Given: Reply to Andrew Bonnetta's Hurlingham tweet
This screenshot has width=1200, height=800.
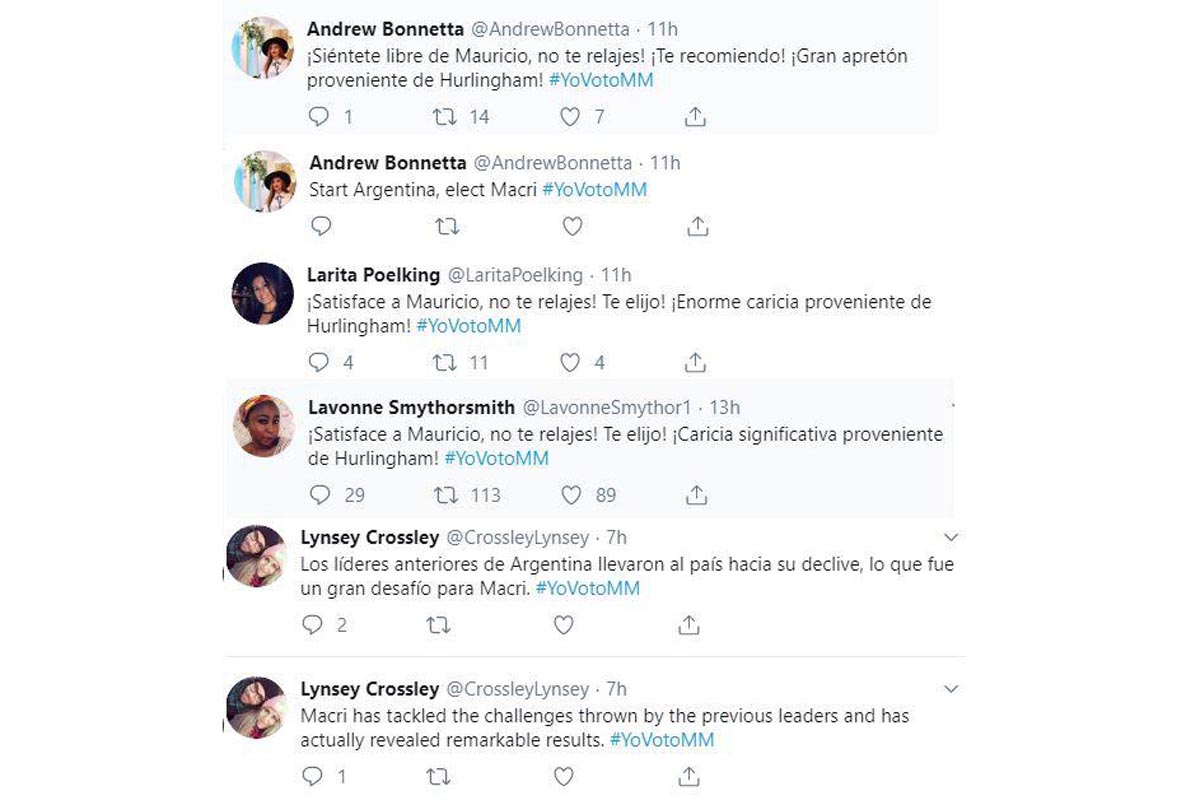Looking at the screenshot, I should 319,117.
